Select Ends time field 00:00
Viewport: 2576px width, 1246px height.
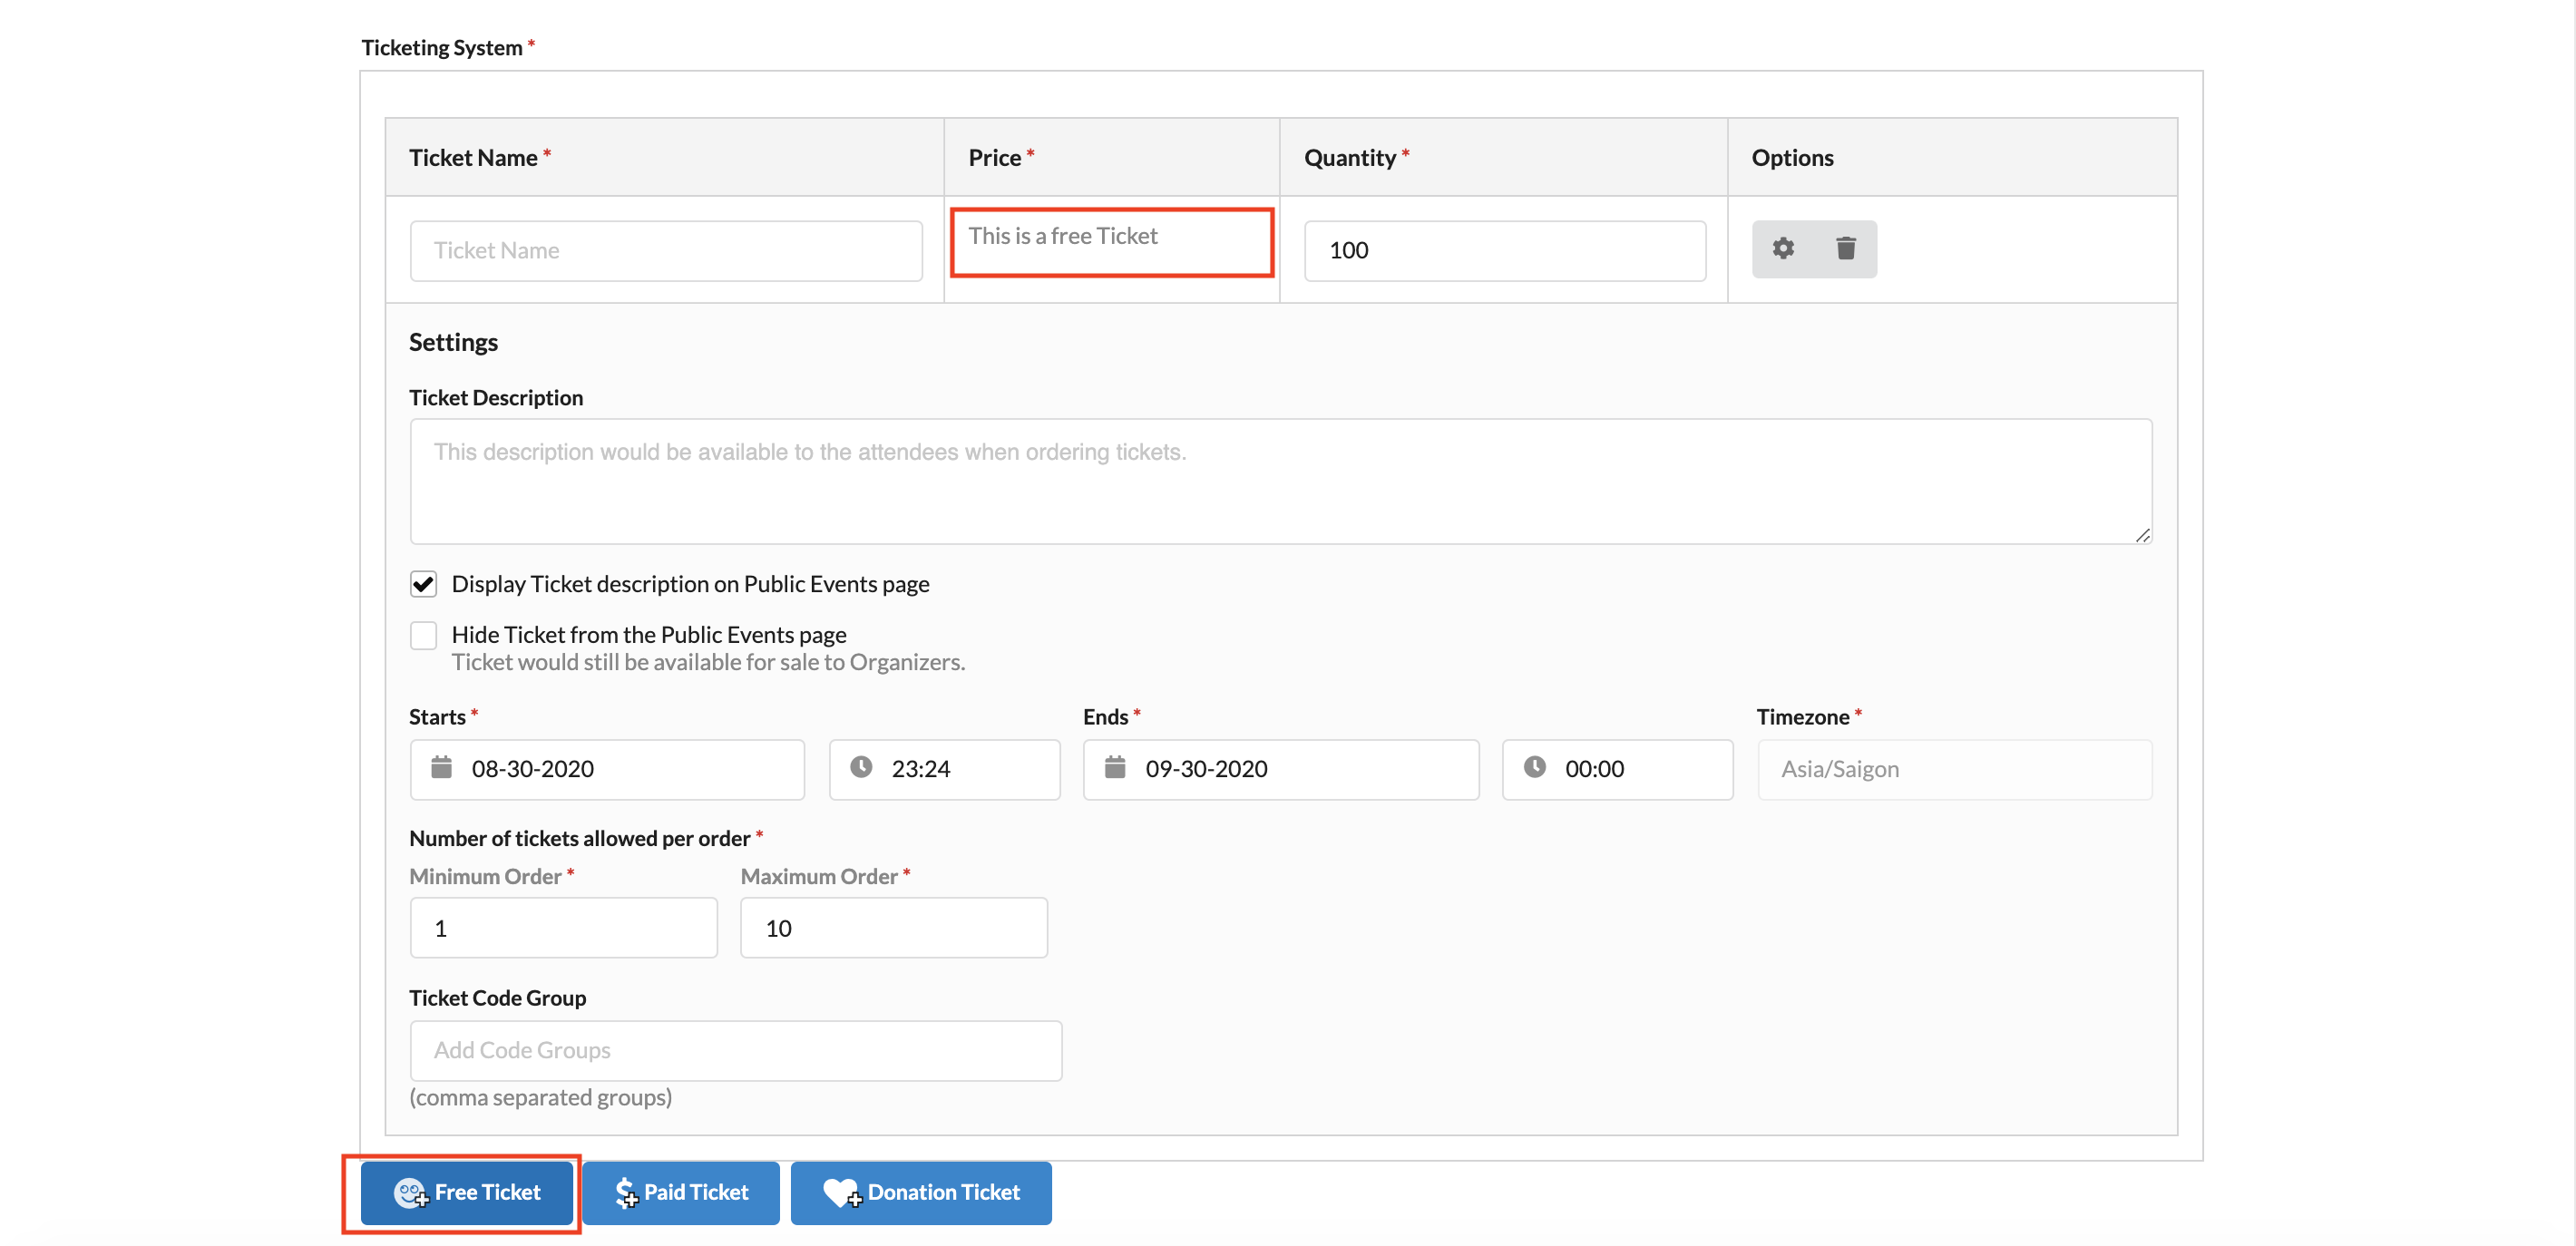click(x=1617, y=769)
